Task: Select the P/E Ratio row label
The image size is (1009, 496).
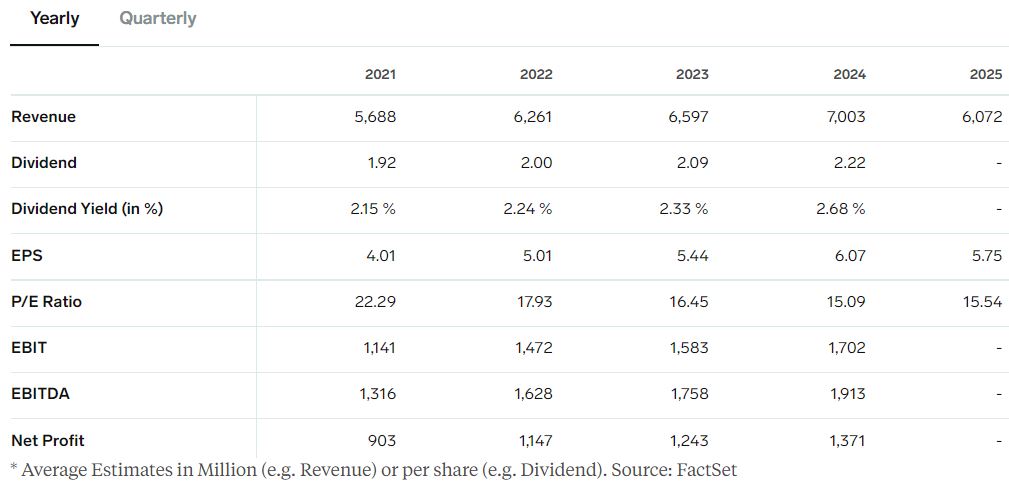Action: (46, 302)
